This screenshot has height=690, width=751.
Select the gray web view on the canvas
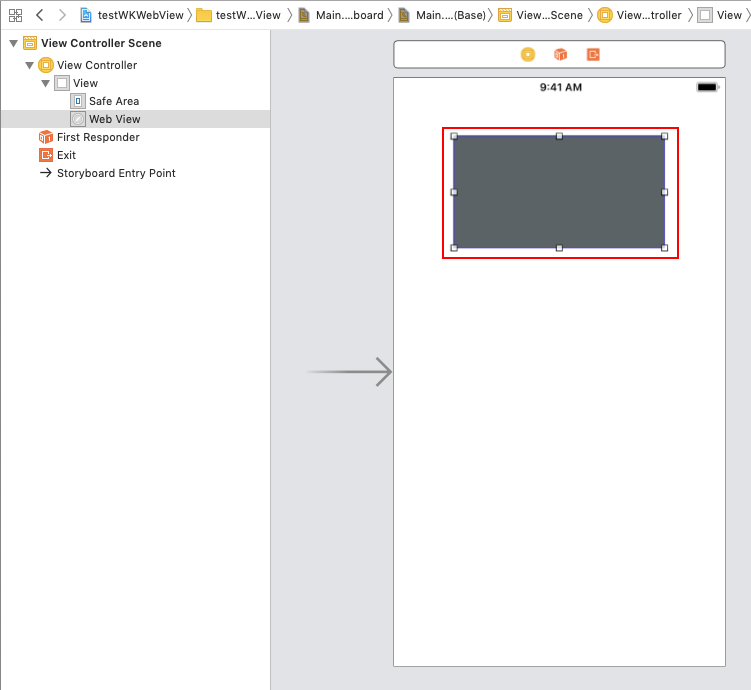559,192
